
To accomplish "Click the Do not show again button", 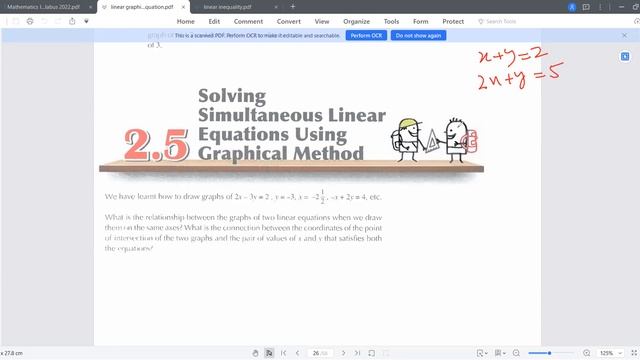I will click(x=418, y=36).
